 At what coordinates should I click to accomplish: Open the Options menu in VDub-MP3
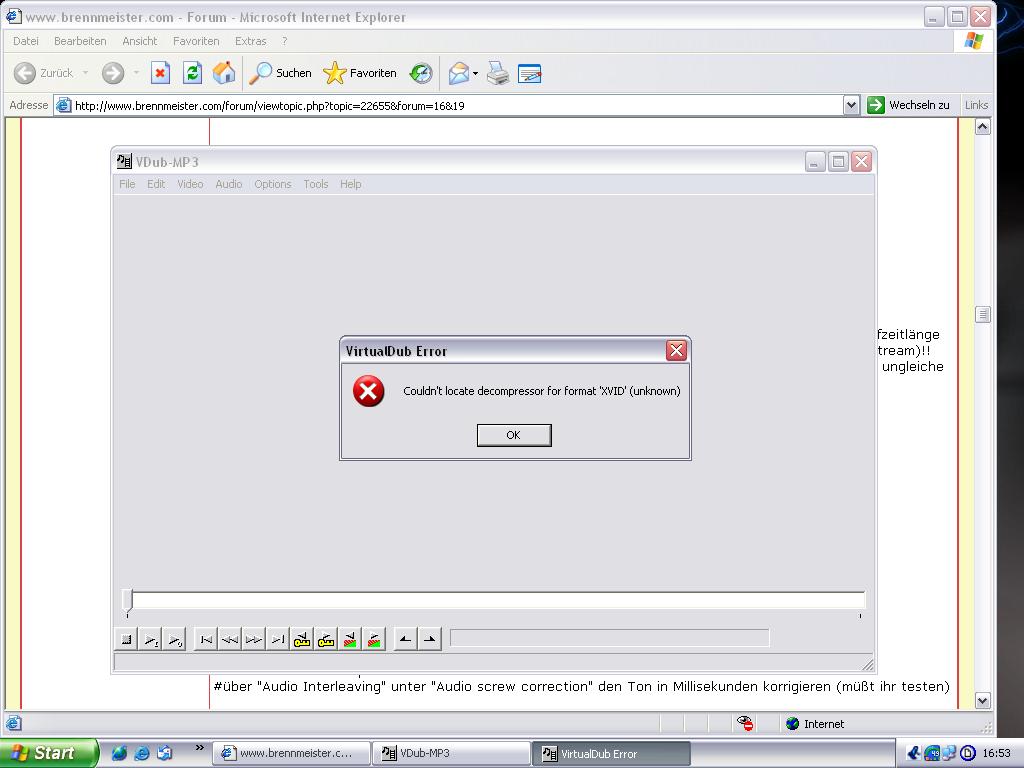tap(273, 184)
